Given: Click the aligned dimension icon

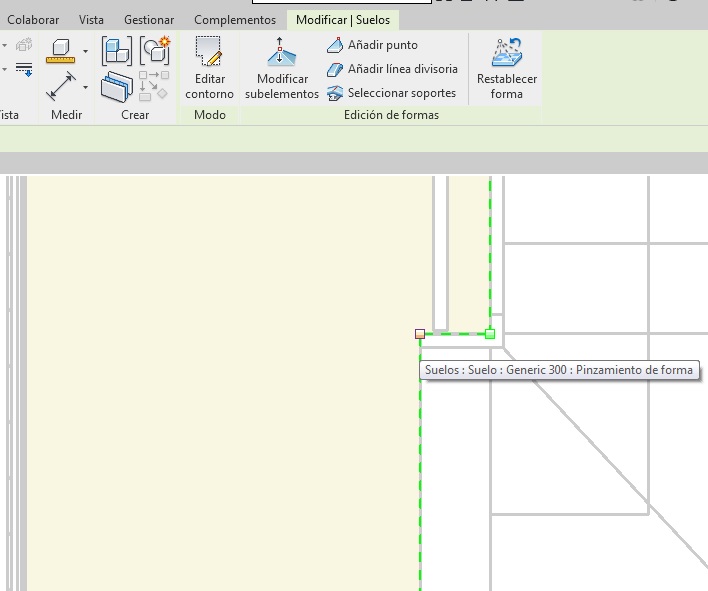Looking at the screenshot, I should [x=61, y=87].
